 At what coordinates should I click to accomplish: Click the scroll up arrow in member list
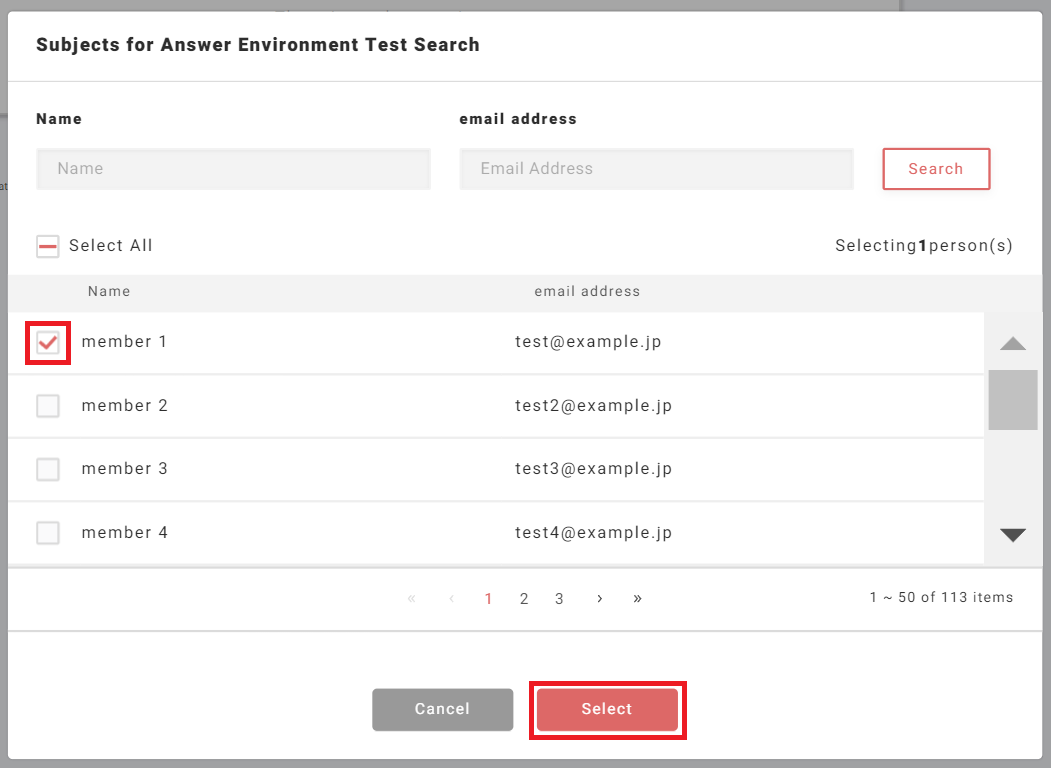pos(1013,344)
